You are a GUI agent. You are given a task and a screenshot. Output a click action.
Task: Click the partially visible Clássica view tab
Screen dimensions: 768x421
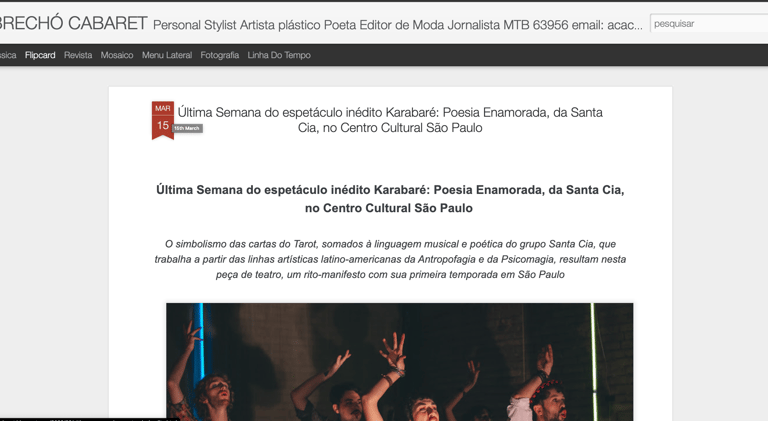tap(8, 55)
